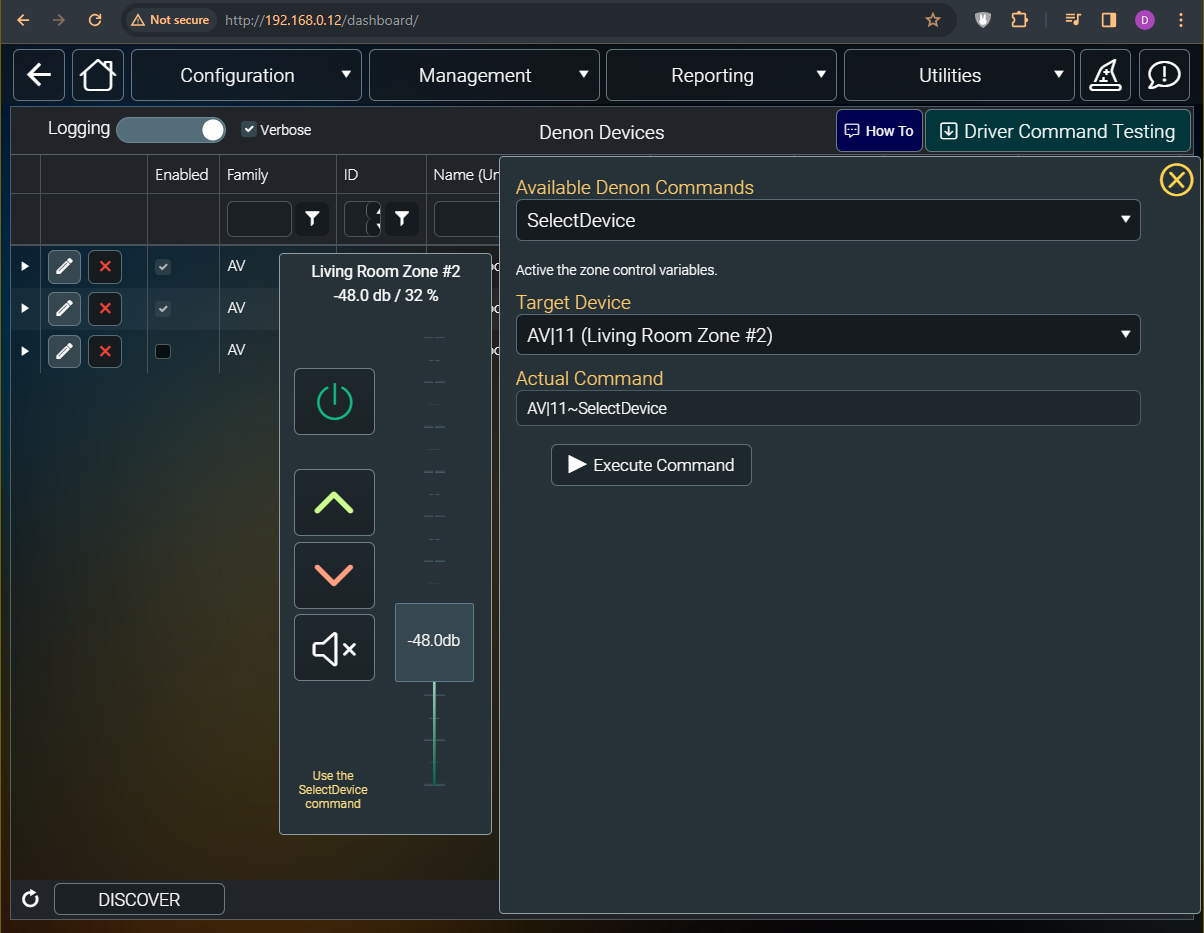
Task: Click Execute Command button
Action: [x=651, y=465]
